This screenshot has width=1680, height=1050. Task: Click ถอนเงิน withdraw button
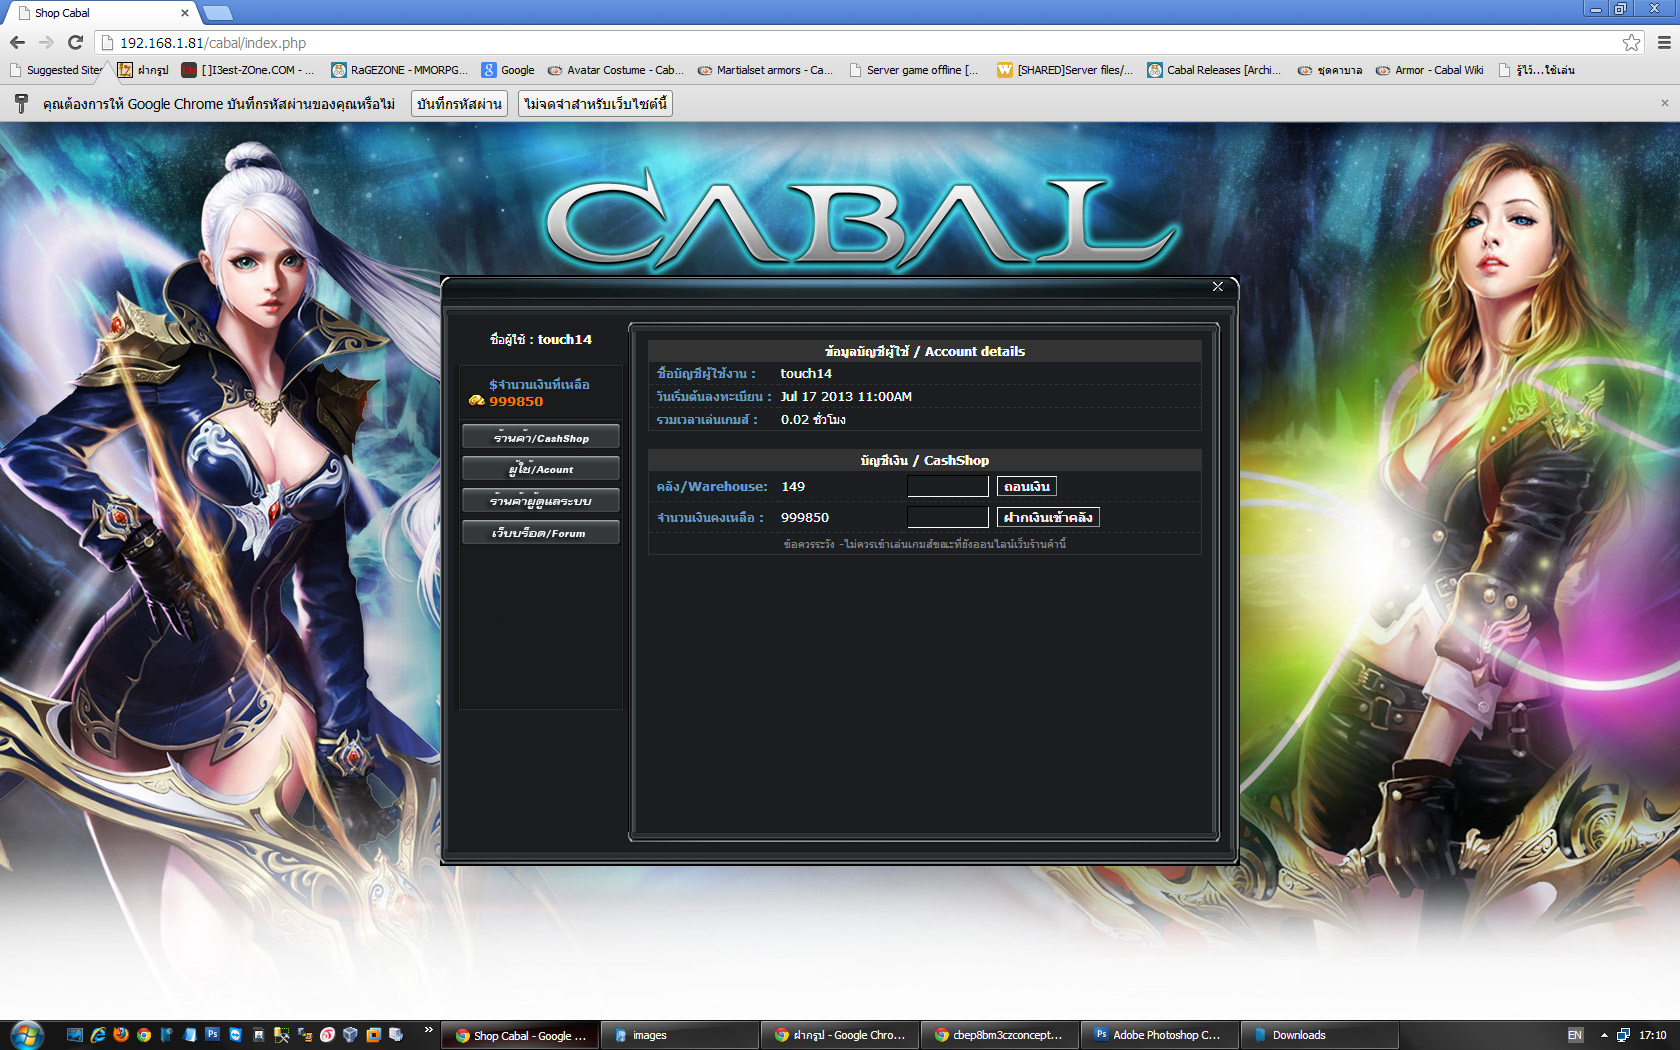tap(1027, 486)
